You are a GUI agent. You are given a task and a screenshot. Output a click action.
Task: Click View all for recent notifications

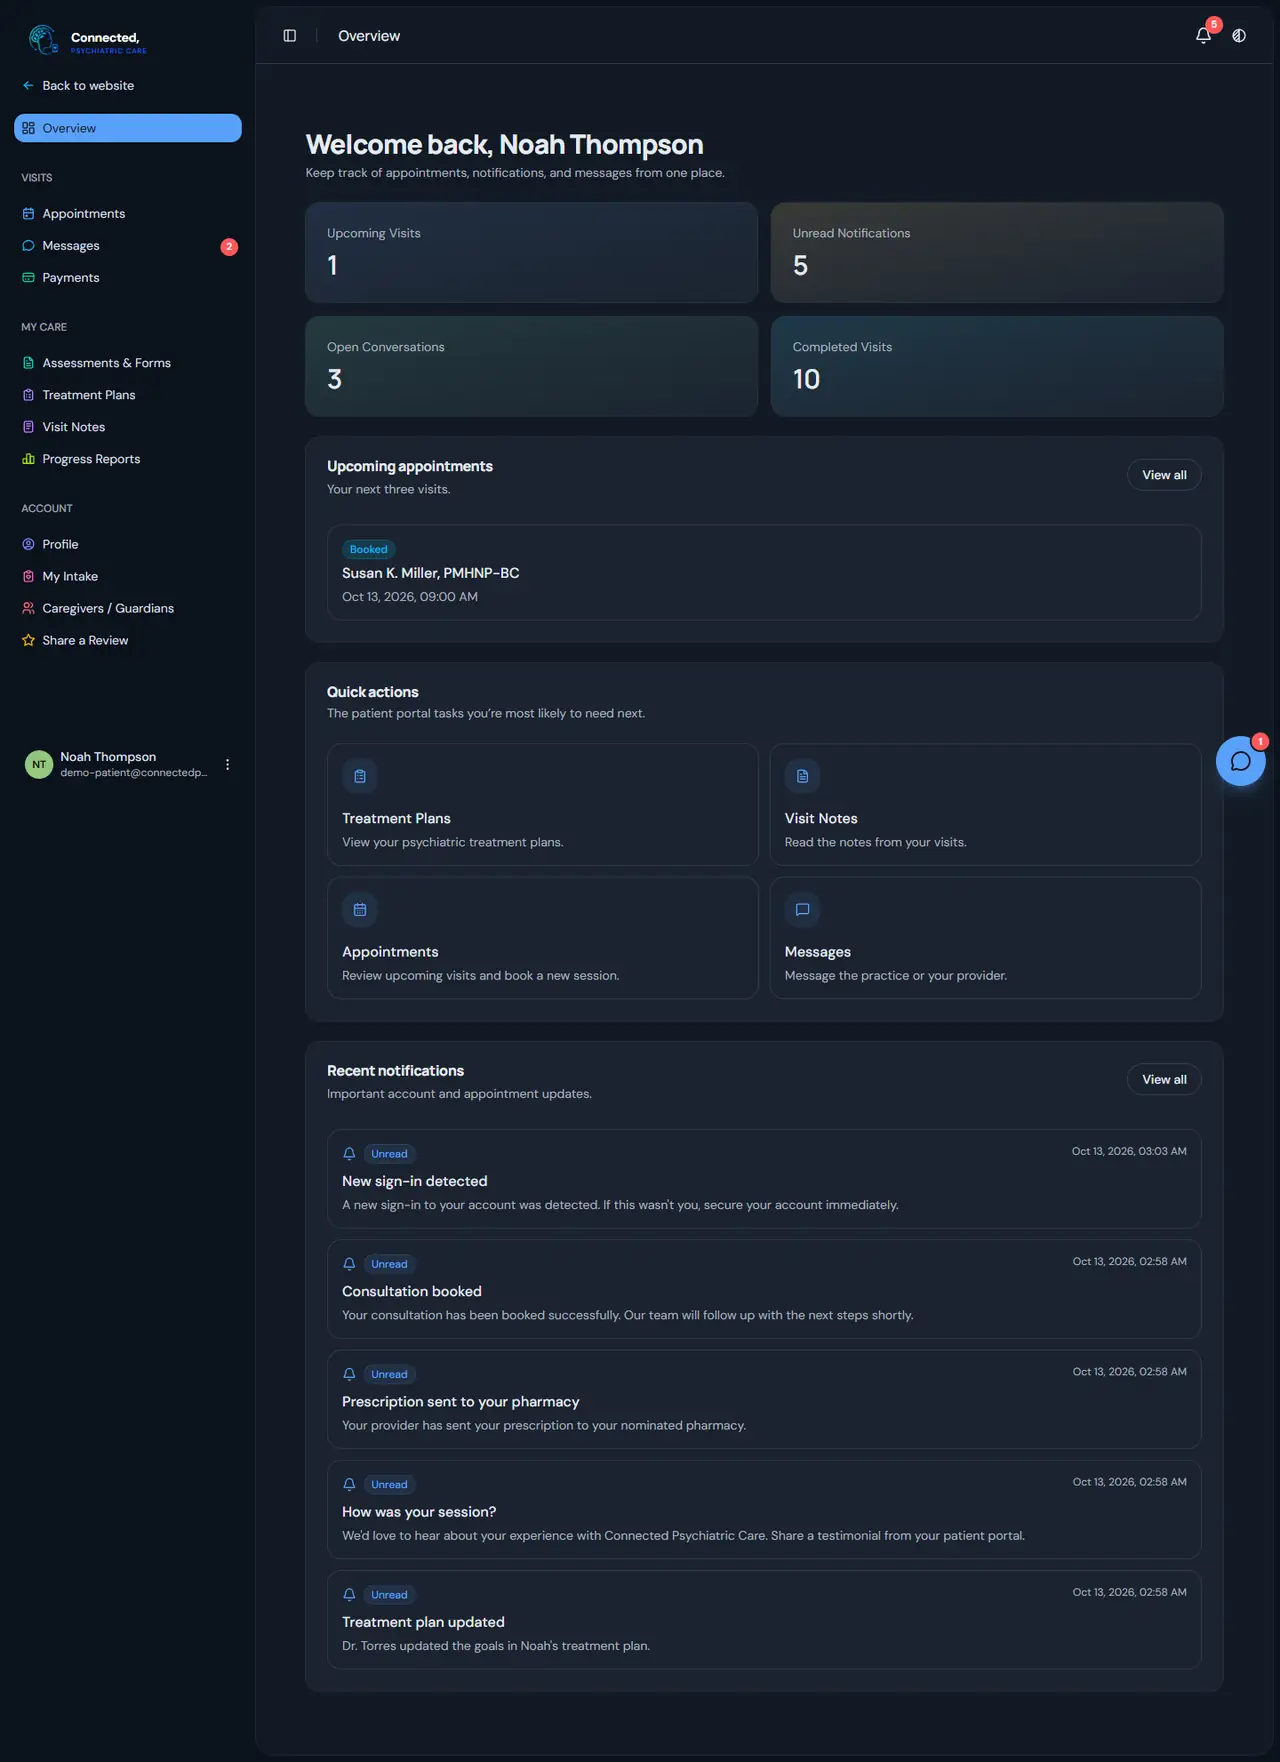[1164, 1079]
